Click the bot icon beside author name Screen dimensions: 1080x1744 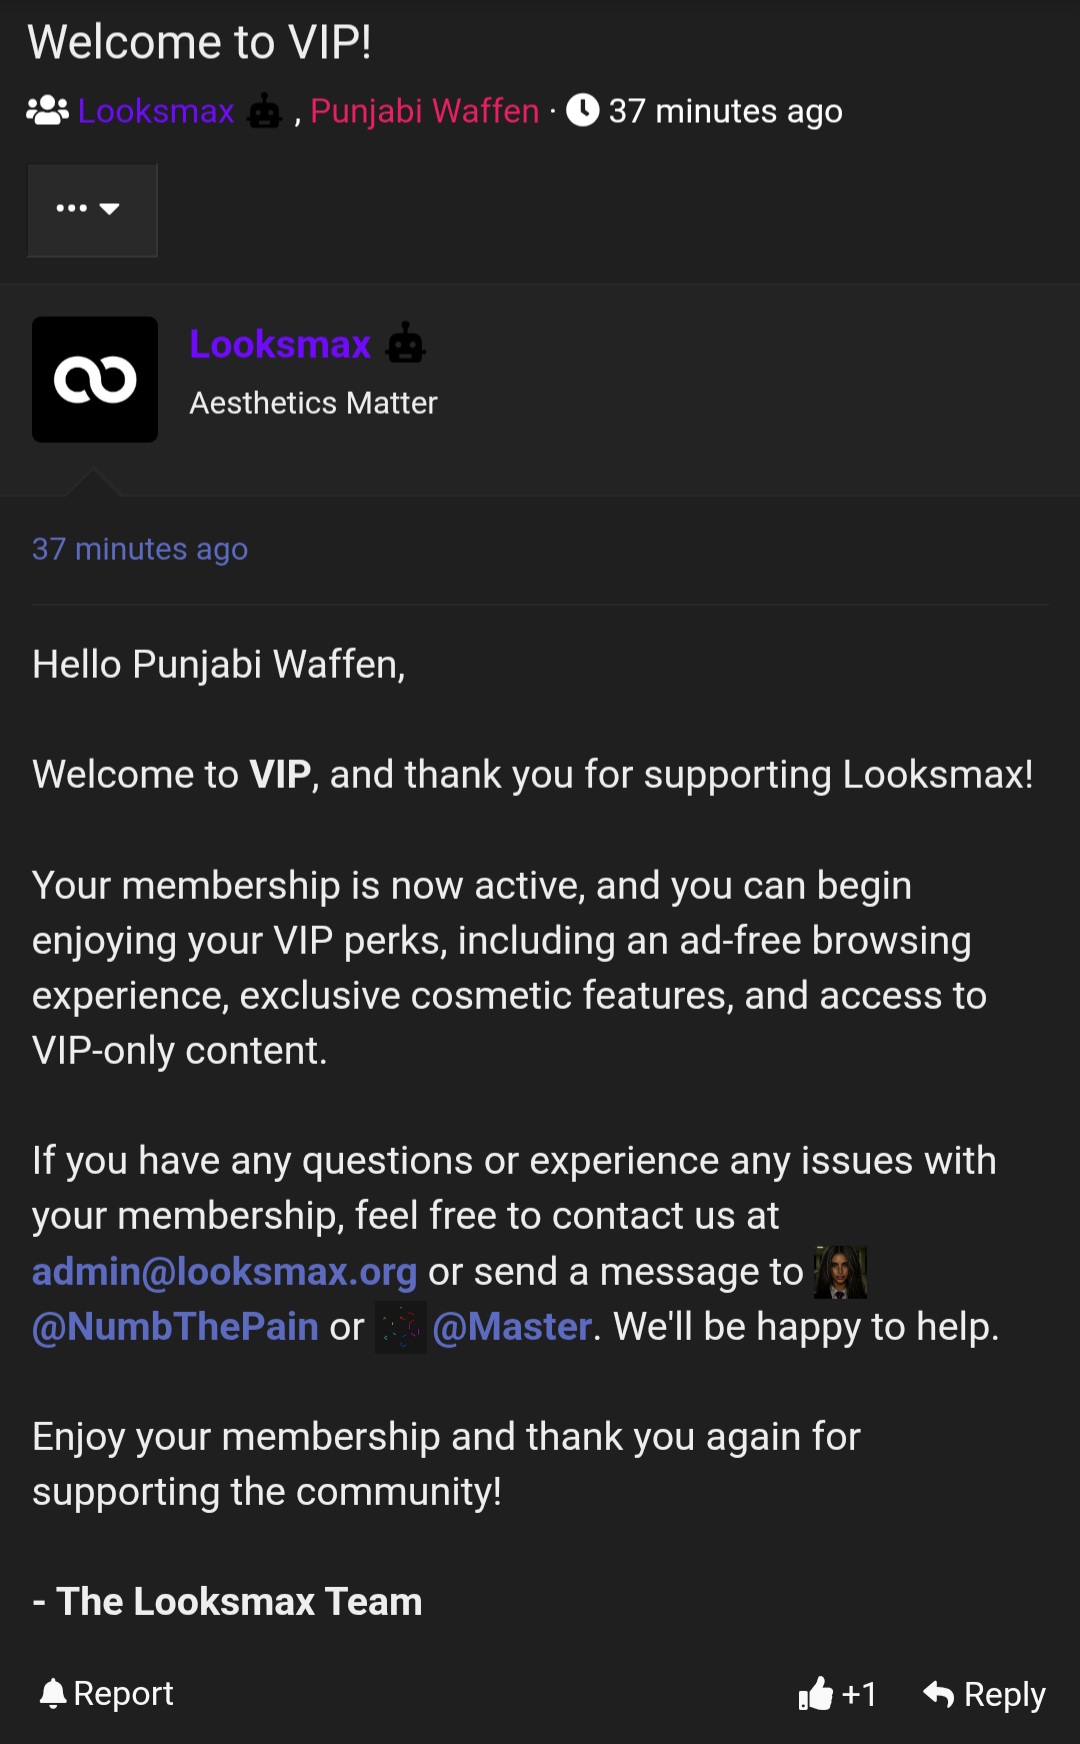coord(406,343)
